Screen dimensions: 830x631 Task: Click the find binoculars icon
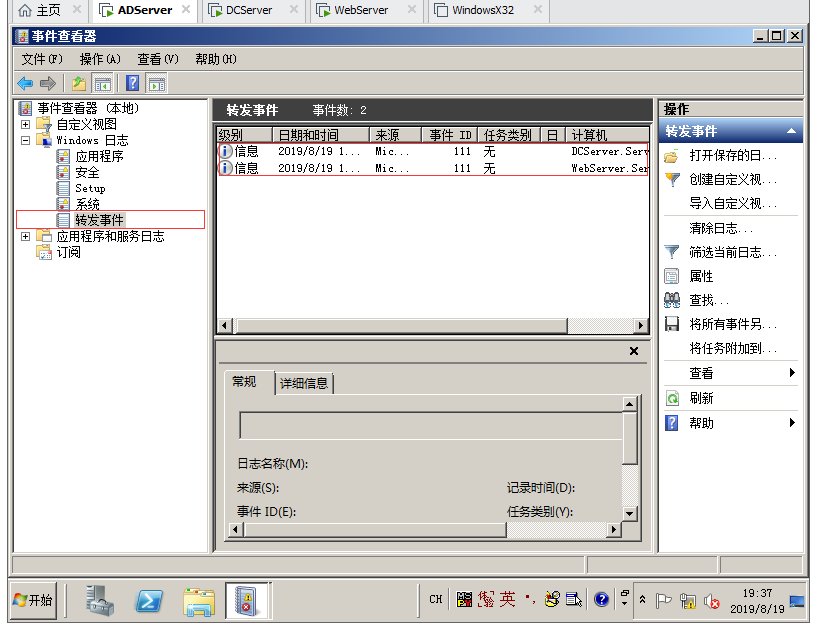pos(672,300)
